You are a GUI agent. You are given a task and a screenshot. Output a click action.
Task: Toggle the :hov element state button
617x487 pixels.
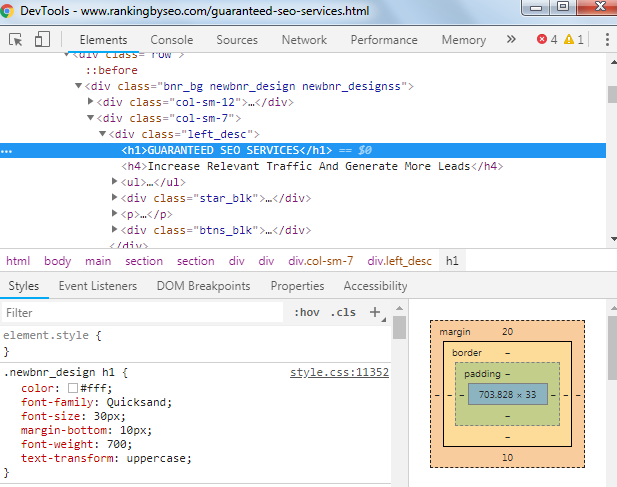[x=307, y=312]
